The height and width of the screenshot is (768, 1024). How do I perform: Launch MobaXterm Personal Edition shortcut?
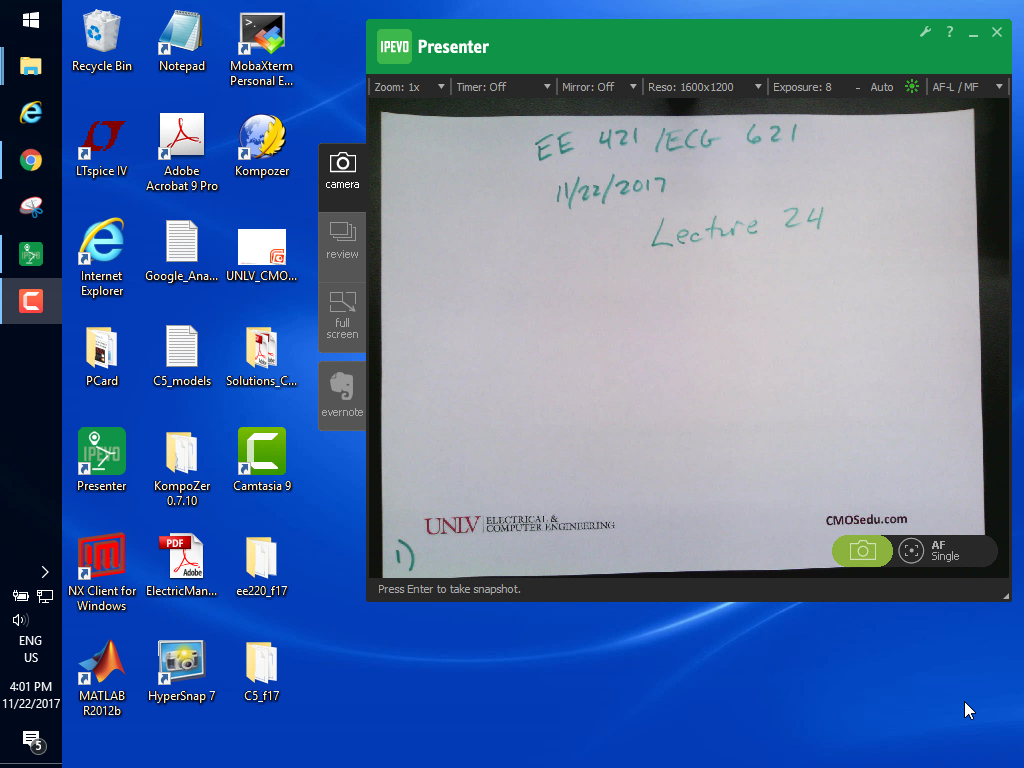[x=261, y=48]
